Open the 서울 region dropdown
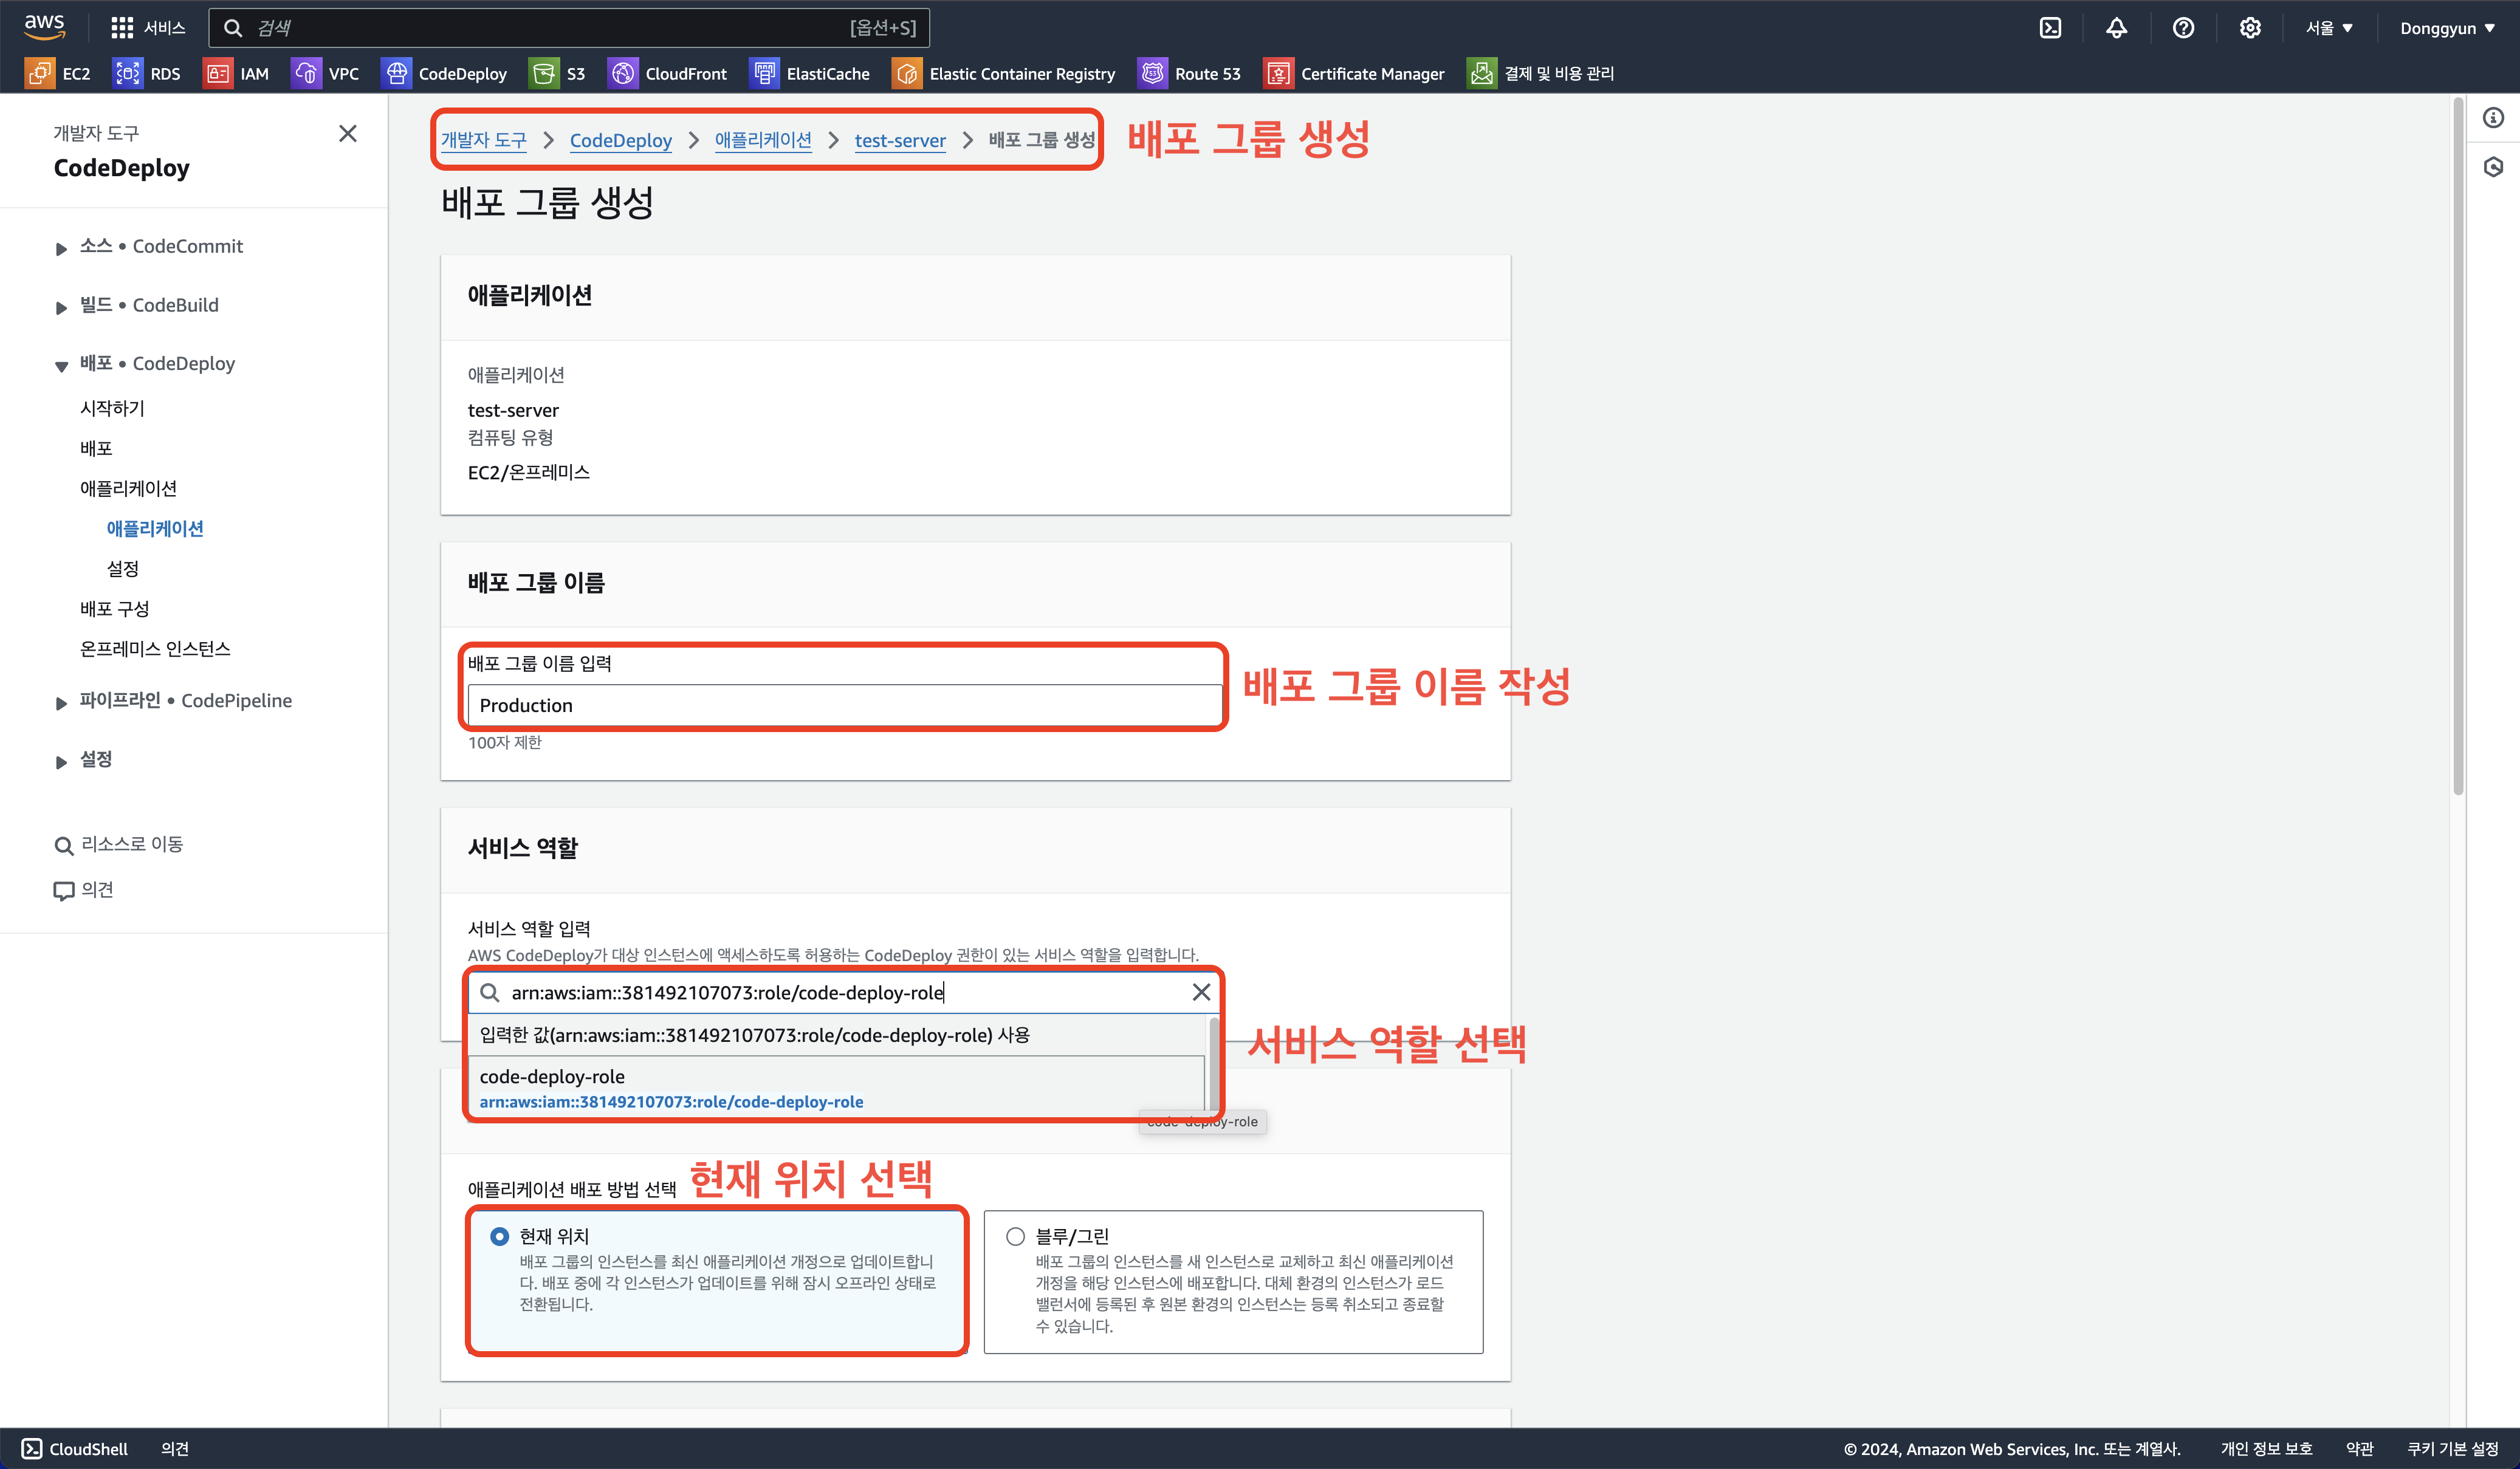Image resolution: width=2520 pixels, height=1469 pixels. 2329,28
